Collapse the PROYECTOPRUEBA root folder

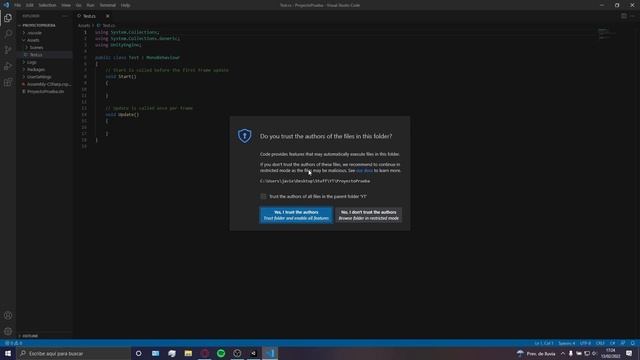pos(39,25)
